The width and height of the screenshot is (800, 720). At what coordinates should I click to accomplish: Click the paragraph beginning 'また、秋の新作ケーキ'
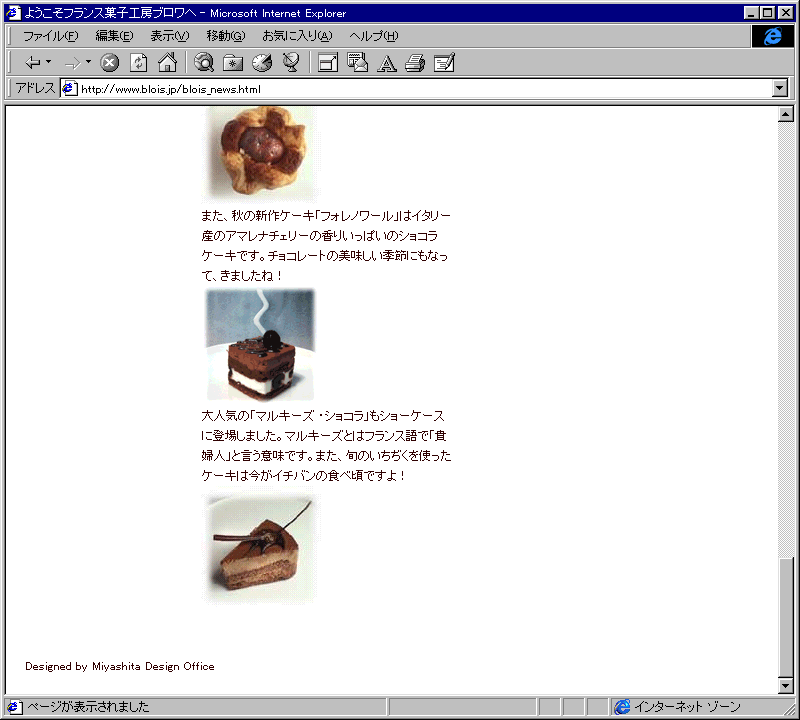[326, 245]
